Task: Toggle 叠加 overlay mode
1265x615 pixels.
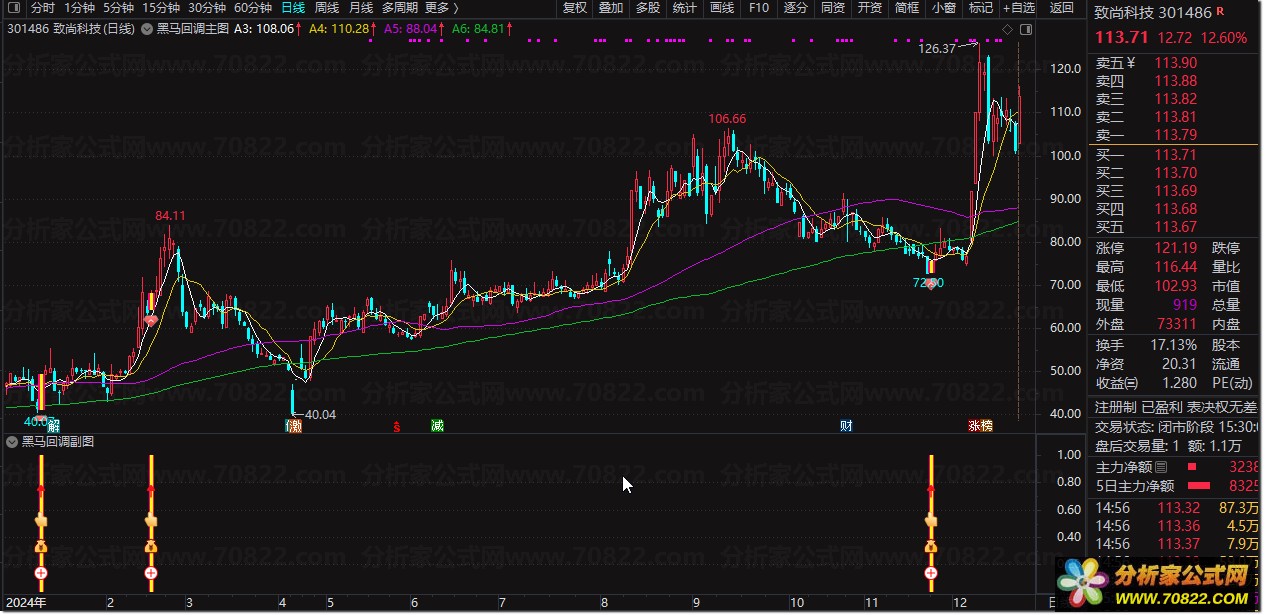Action: coord(611,8)
